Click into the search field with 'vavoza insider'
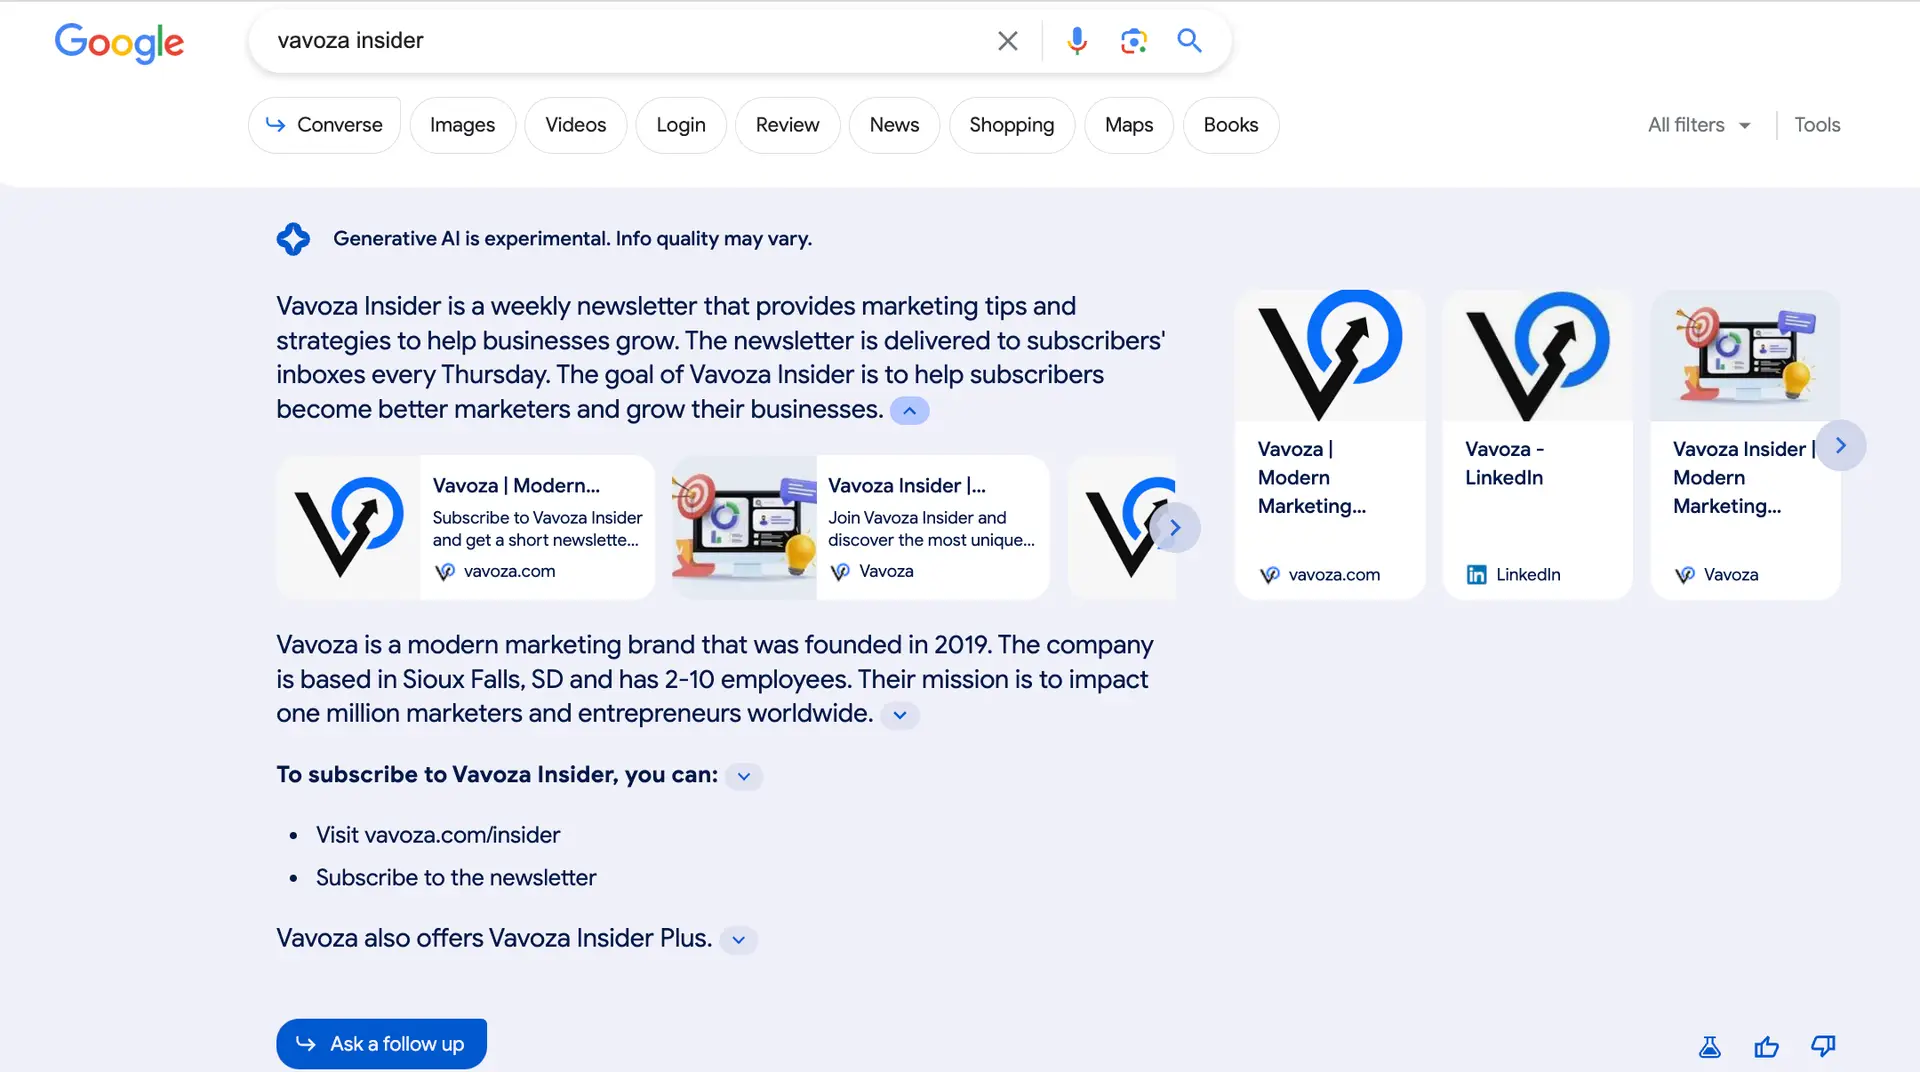This screenshot has height=1072, width=1920. tap(620, 41)
